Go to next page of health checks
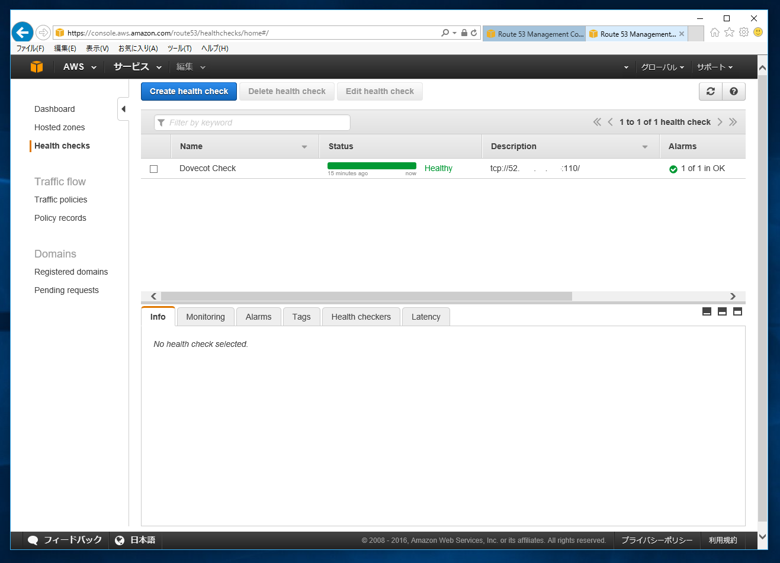780x563 pixels. [720, 122]
